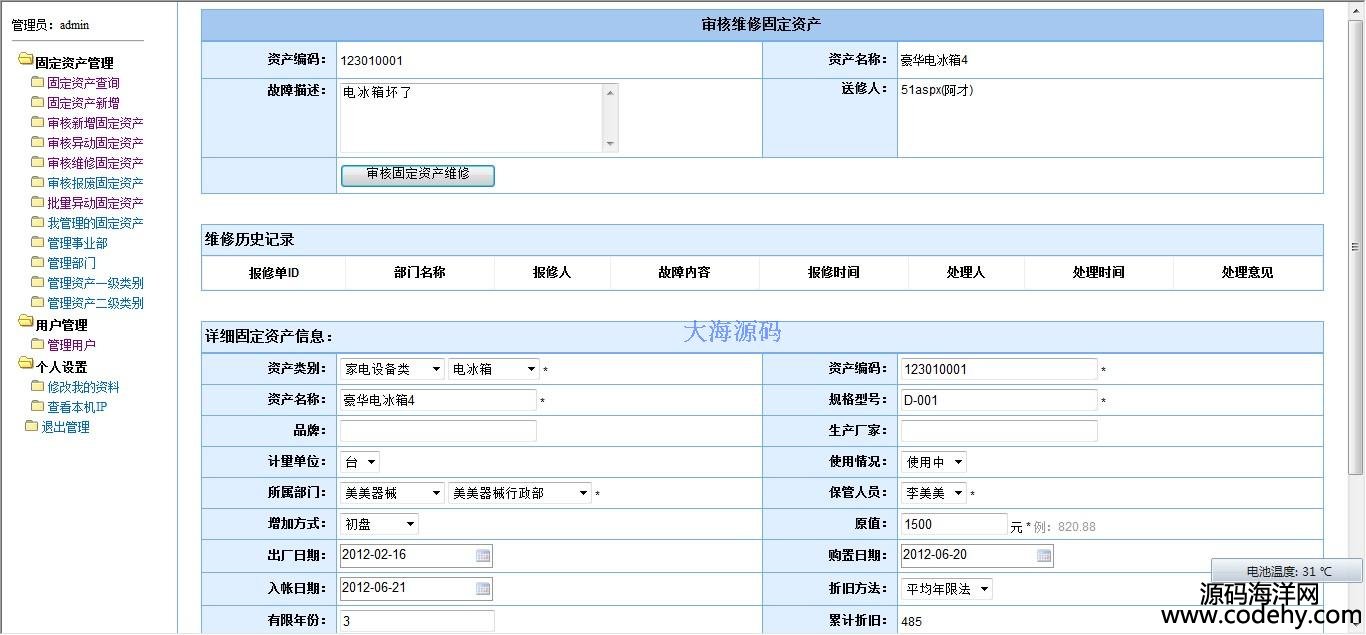Click the folder icon next to 审核报废固定资产
This screenshot has height=635, width=1366.
click(37, 182)
